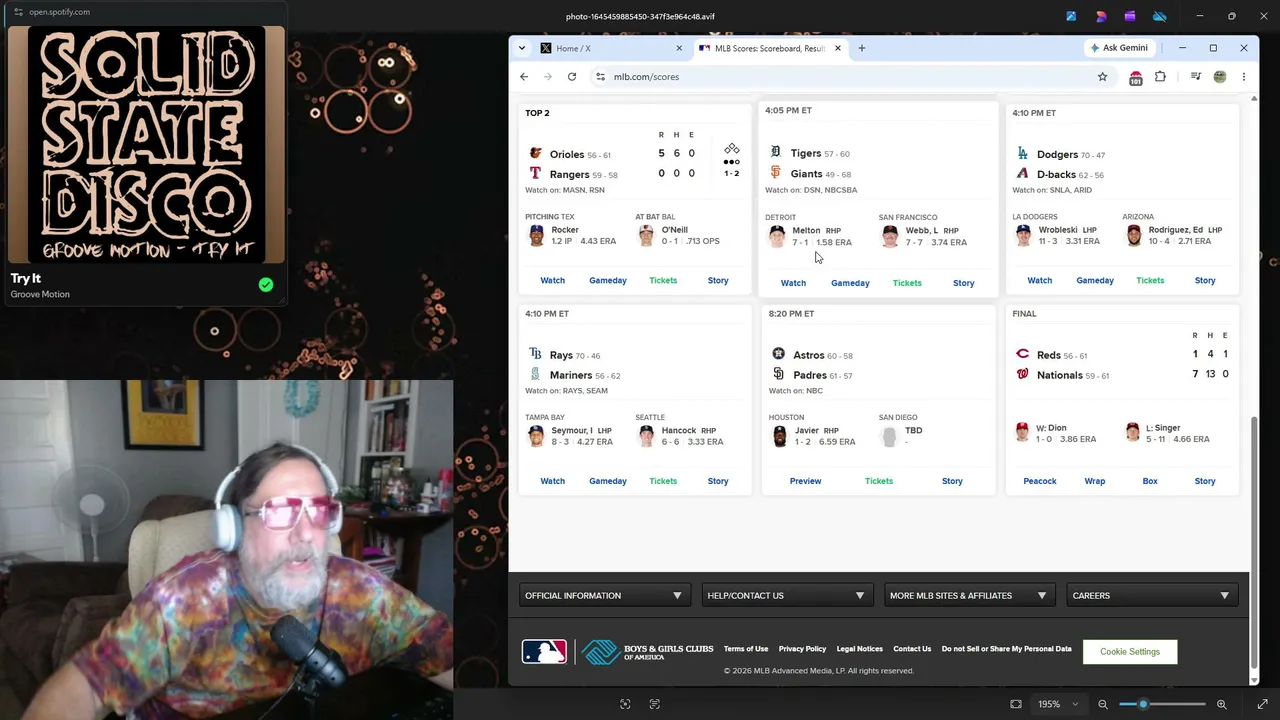
Task: Open the Chrome extensions puzzle icon
Action: (1160, 77)
